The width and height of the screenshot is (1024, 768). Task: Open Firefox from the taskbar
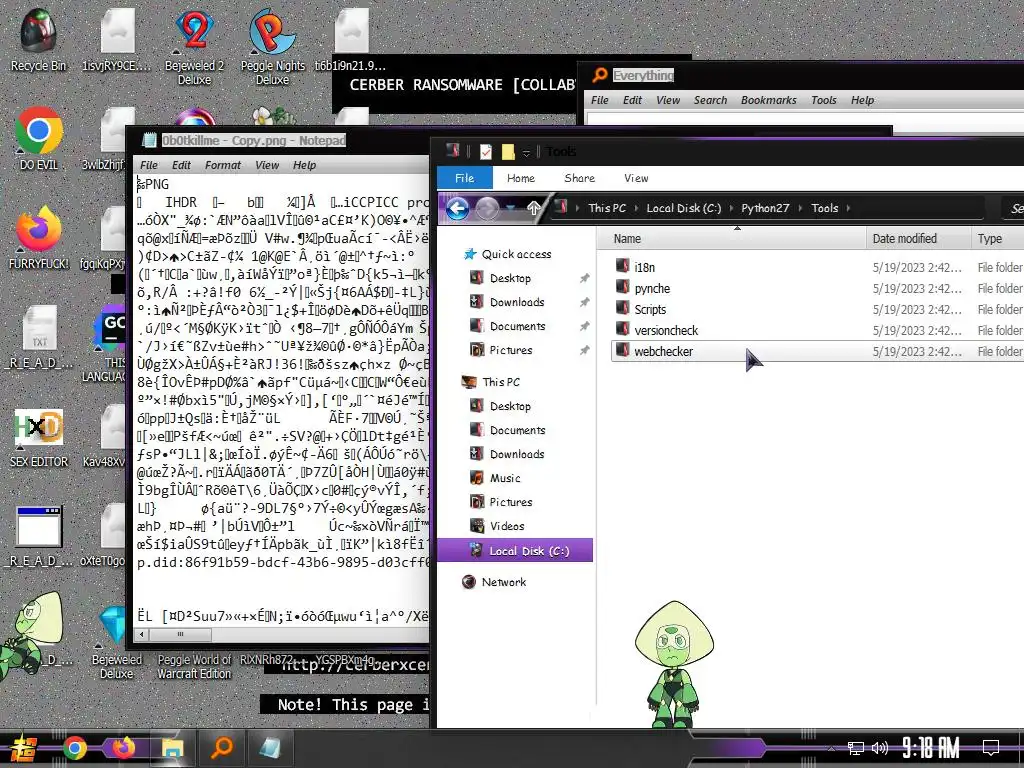[x=123, y=748]
